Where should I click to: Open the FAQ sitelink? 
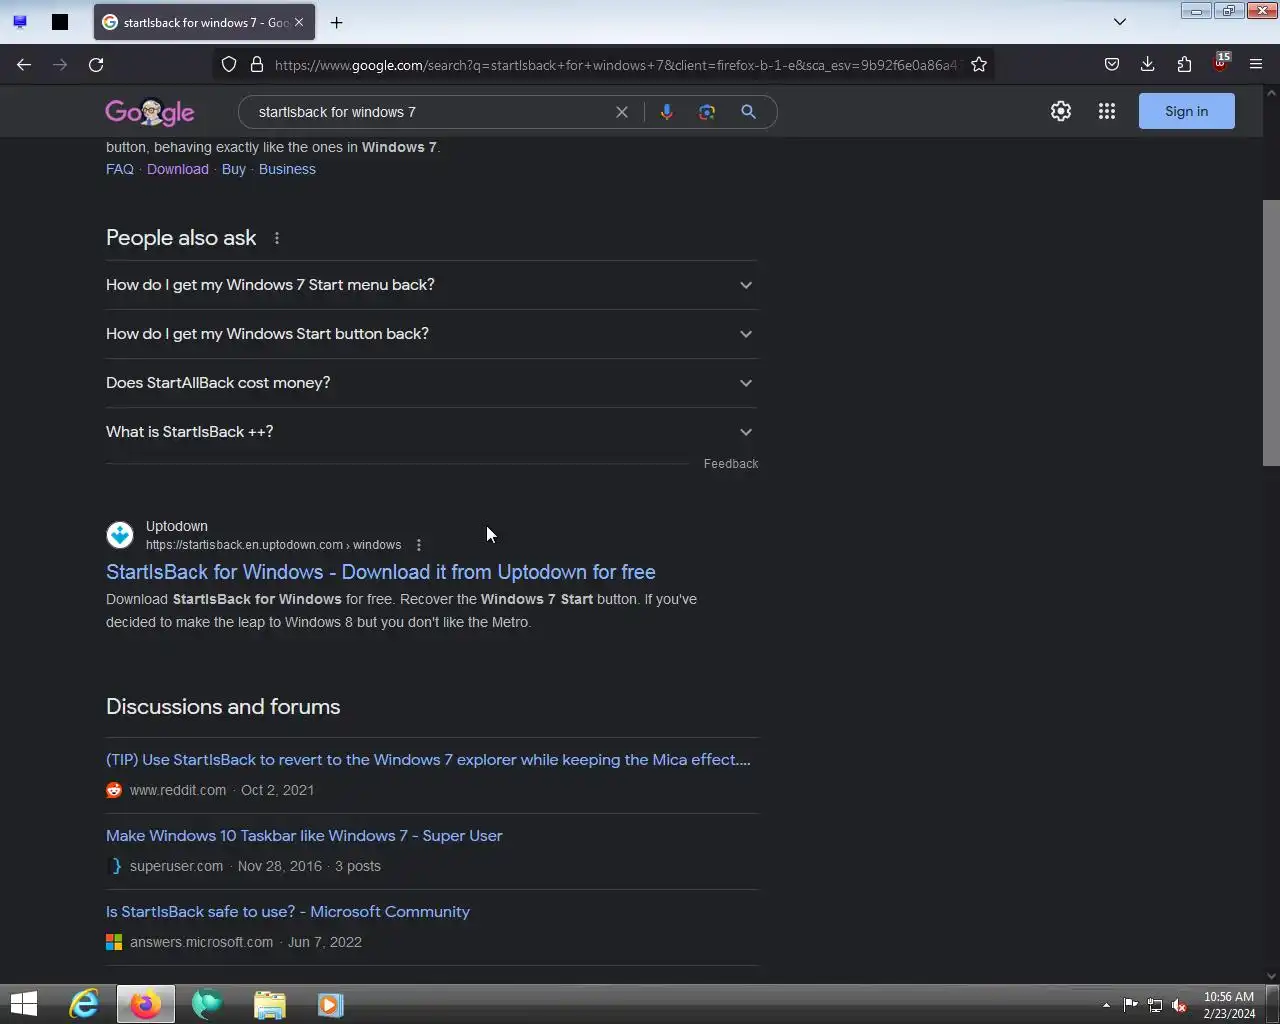(x=120, y=169)
